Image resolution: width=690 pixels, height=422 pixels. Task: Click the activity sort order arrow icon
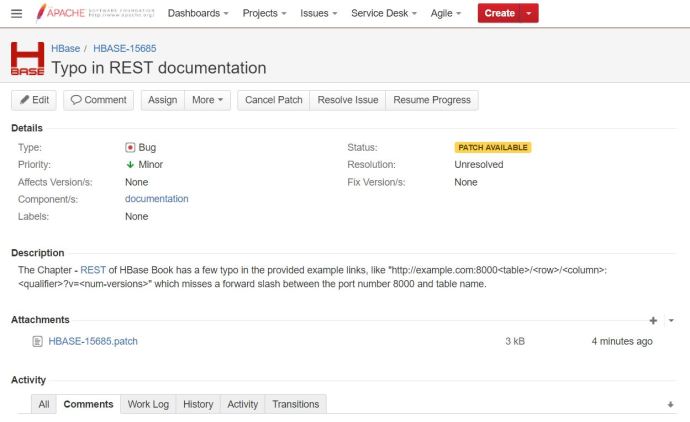[670, 404]
